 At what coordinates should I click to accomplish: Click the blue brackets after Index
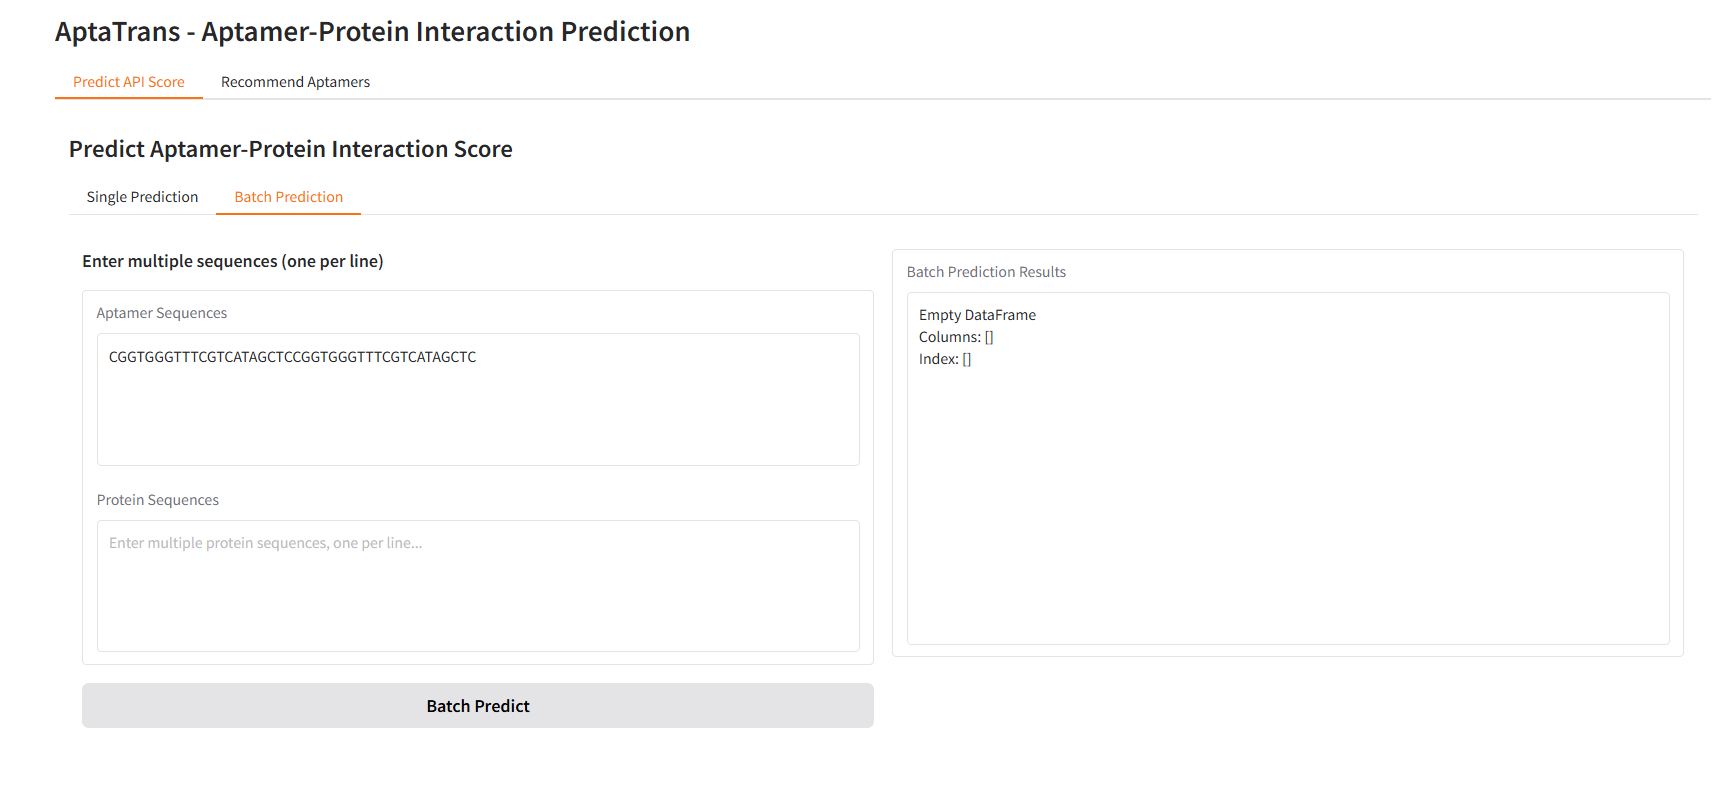coord(967,359)
